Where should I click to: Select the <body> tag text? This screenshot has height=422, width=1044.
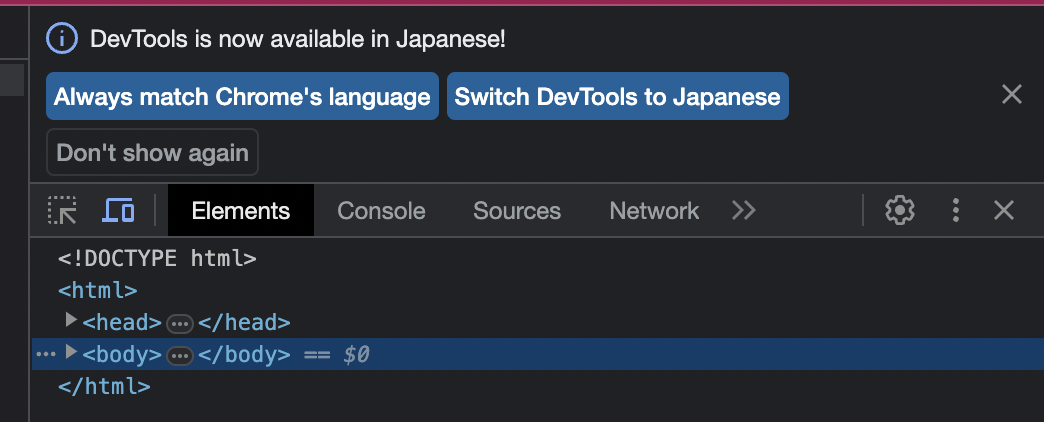click(x=123, y=354)
